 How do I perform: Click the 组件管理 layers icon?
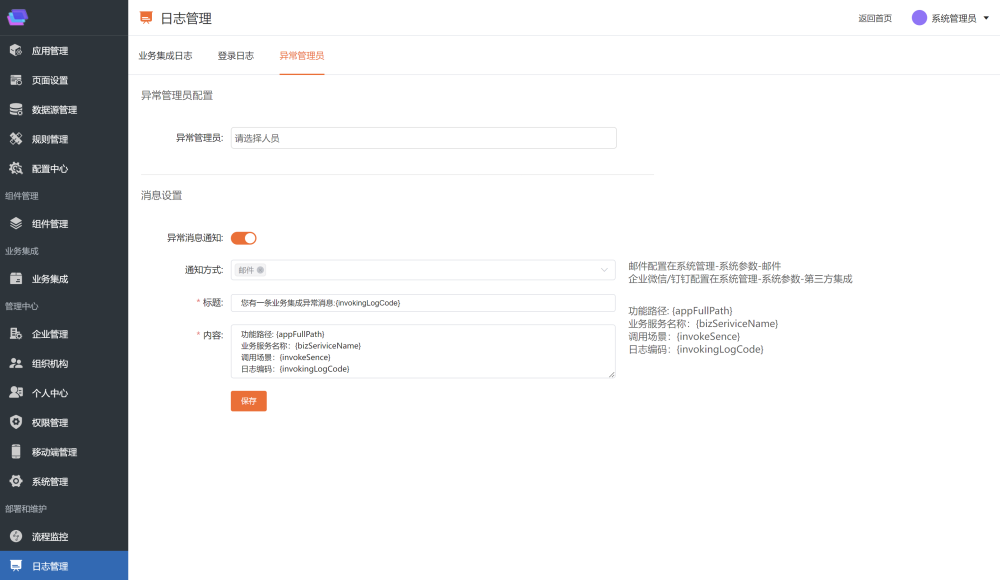(x=16, y=224)
